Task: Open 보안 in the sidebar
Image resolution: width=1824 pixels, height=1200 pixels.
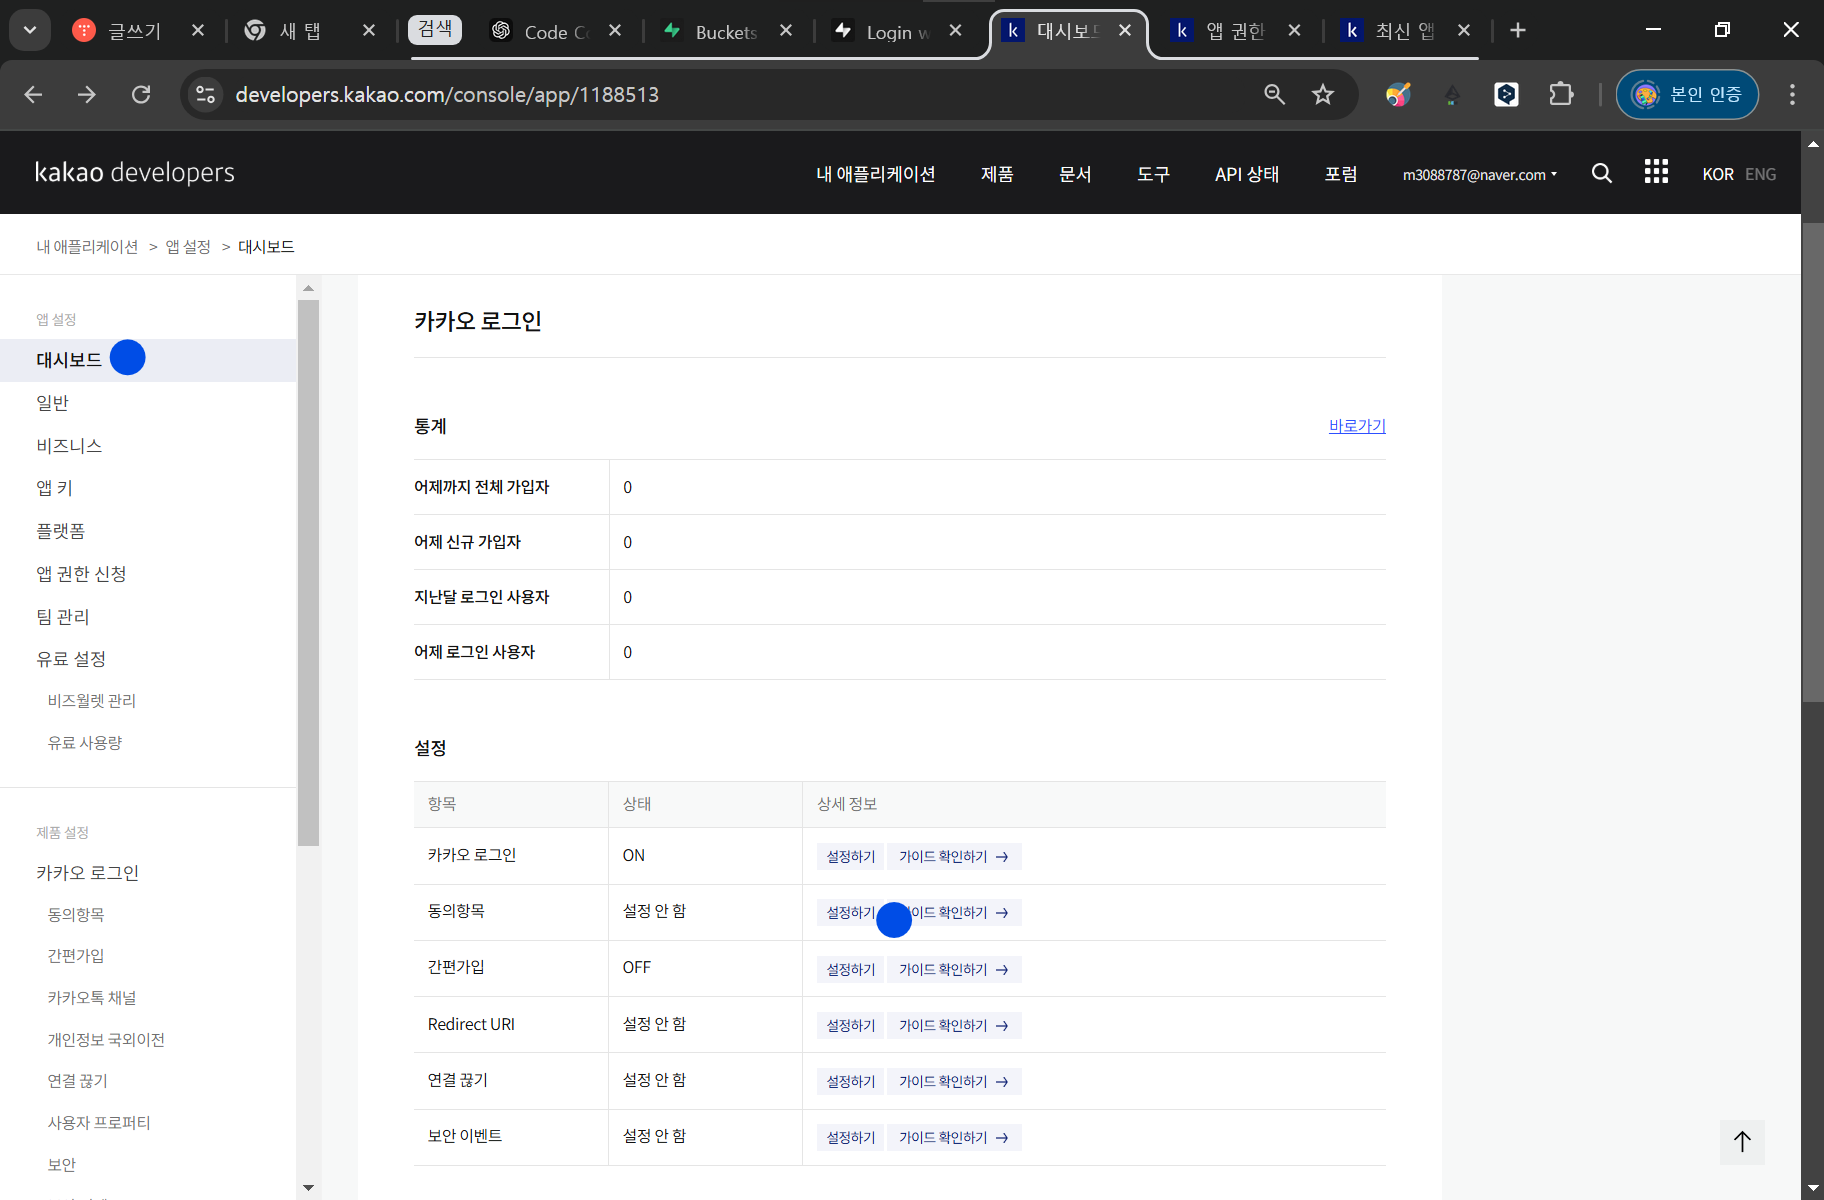Action: click(x=61, y=1165)
